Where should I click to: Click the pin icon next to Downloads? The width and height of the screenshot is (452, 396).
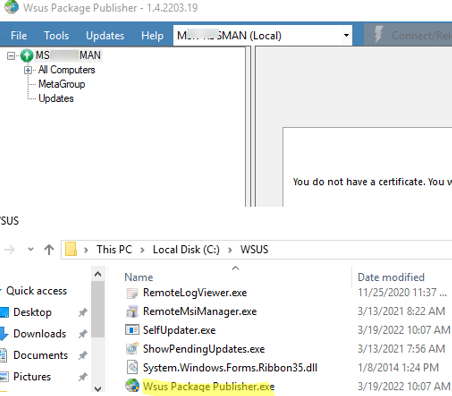[83, 334]
